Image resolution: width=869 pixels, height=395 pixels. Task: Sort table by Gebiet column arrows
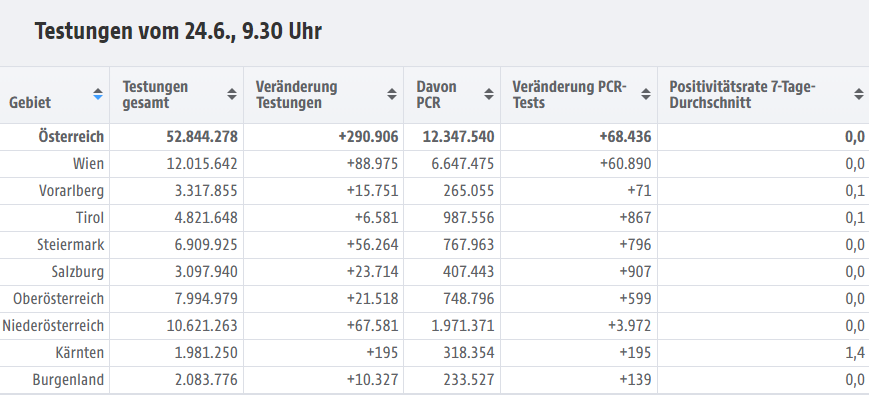coord(98,94)
